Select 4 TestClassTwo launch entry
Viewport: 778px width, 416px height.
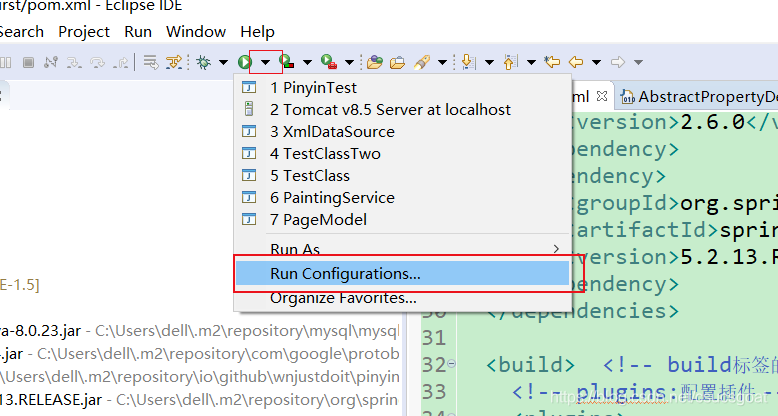(402, 153)
